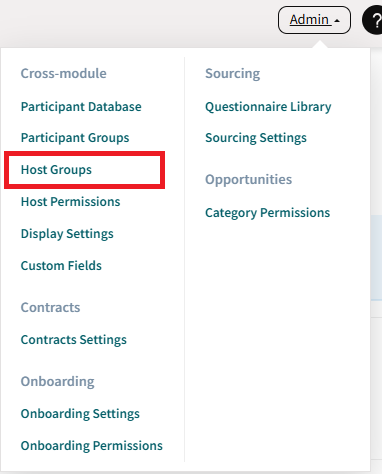Open the Questionnaire Library

tap(268, 107)
